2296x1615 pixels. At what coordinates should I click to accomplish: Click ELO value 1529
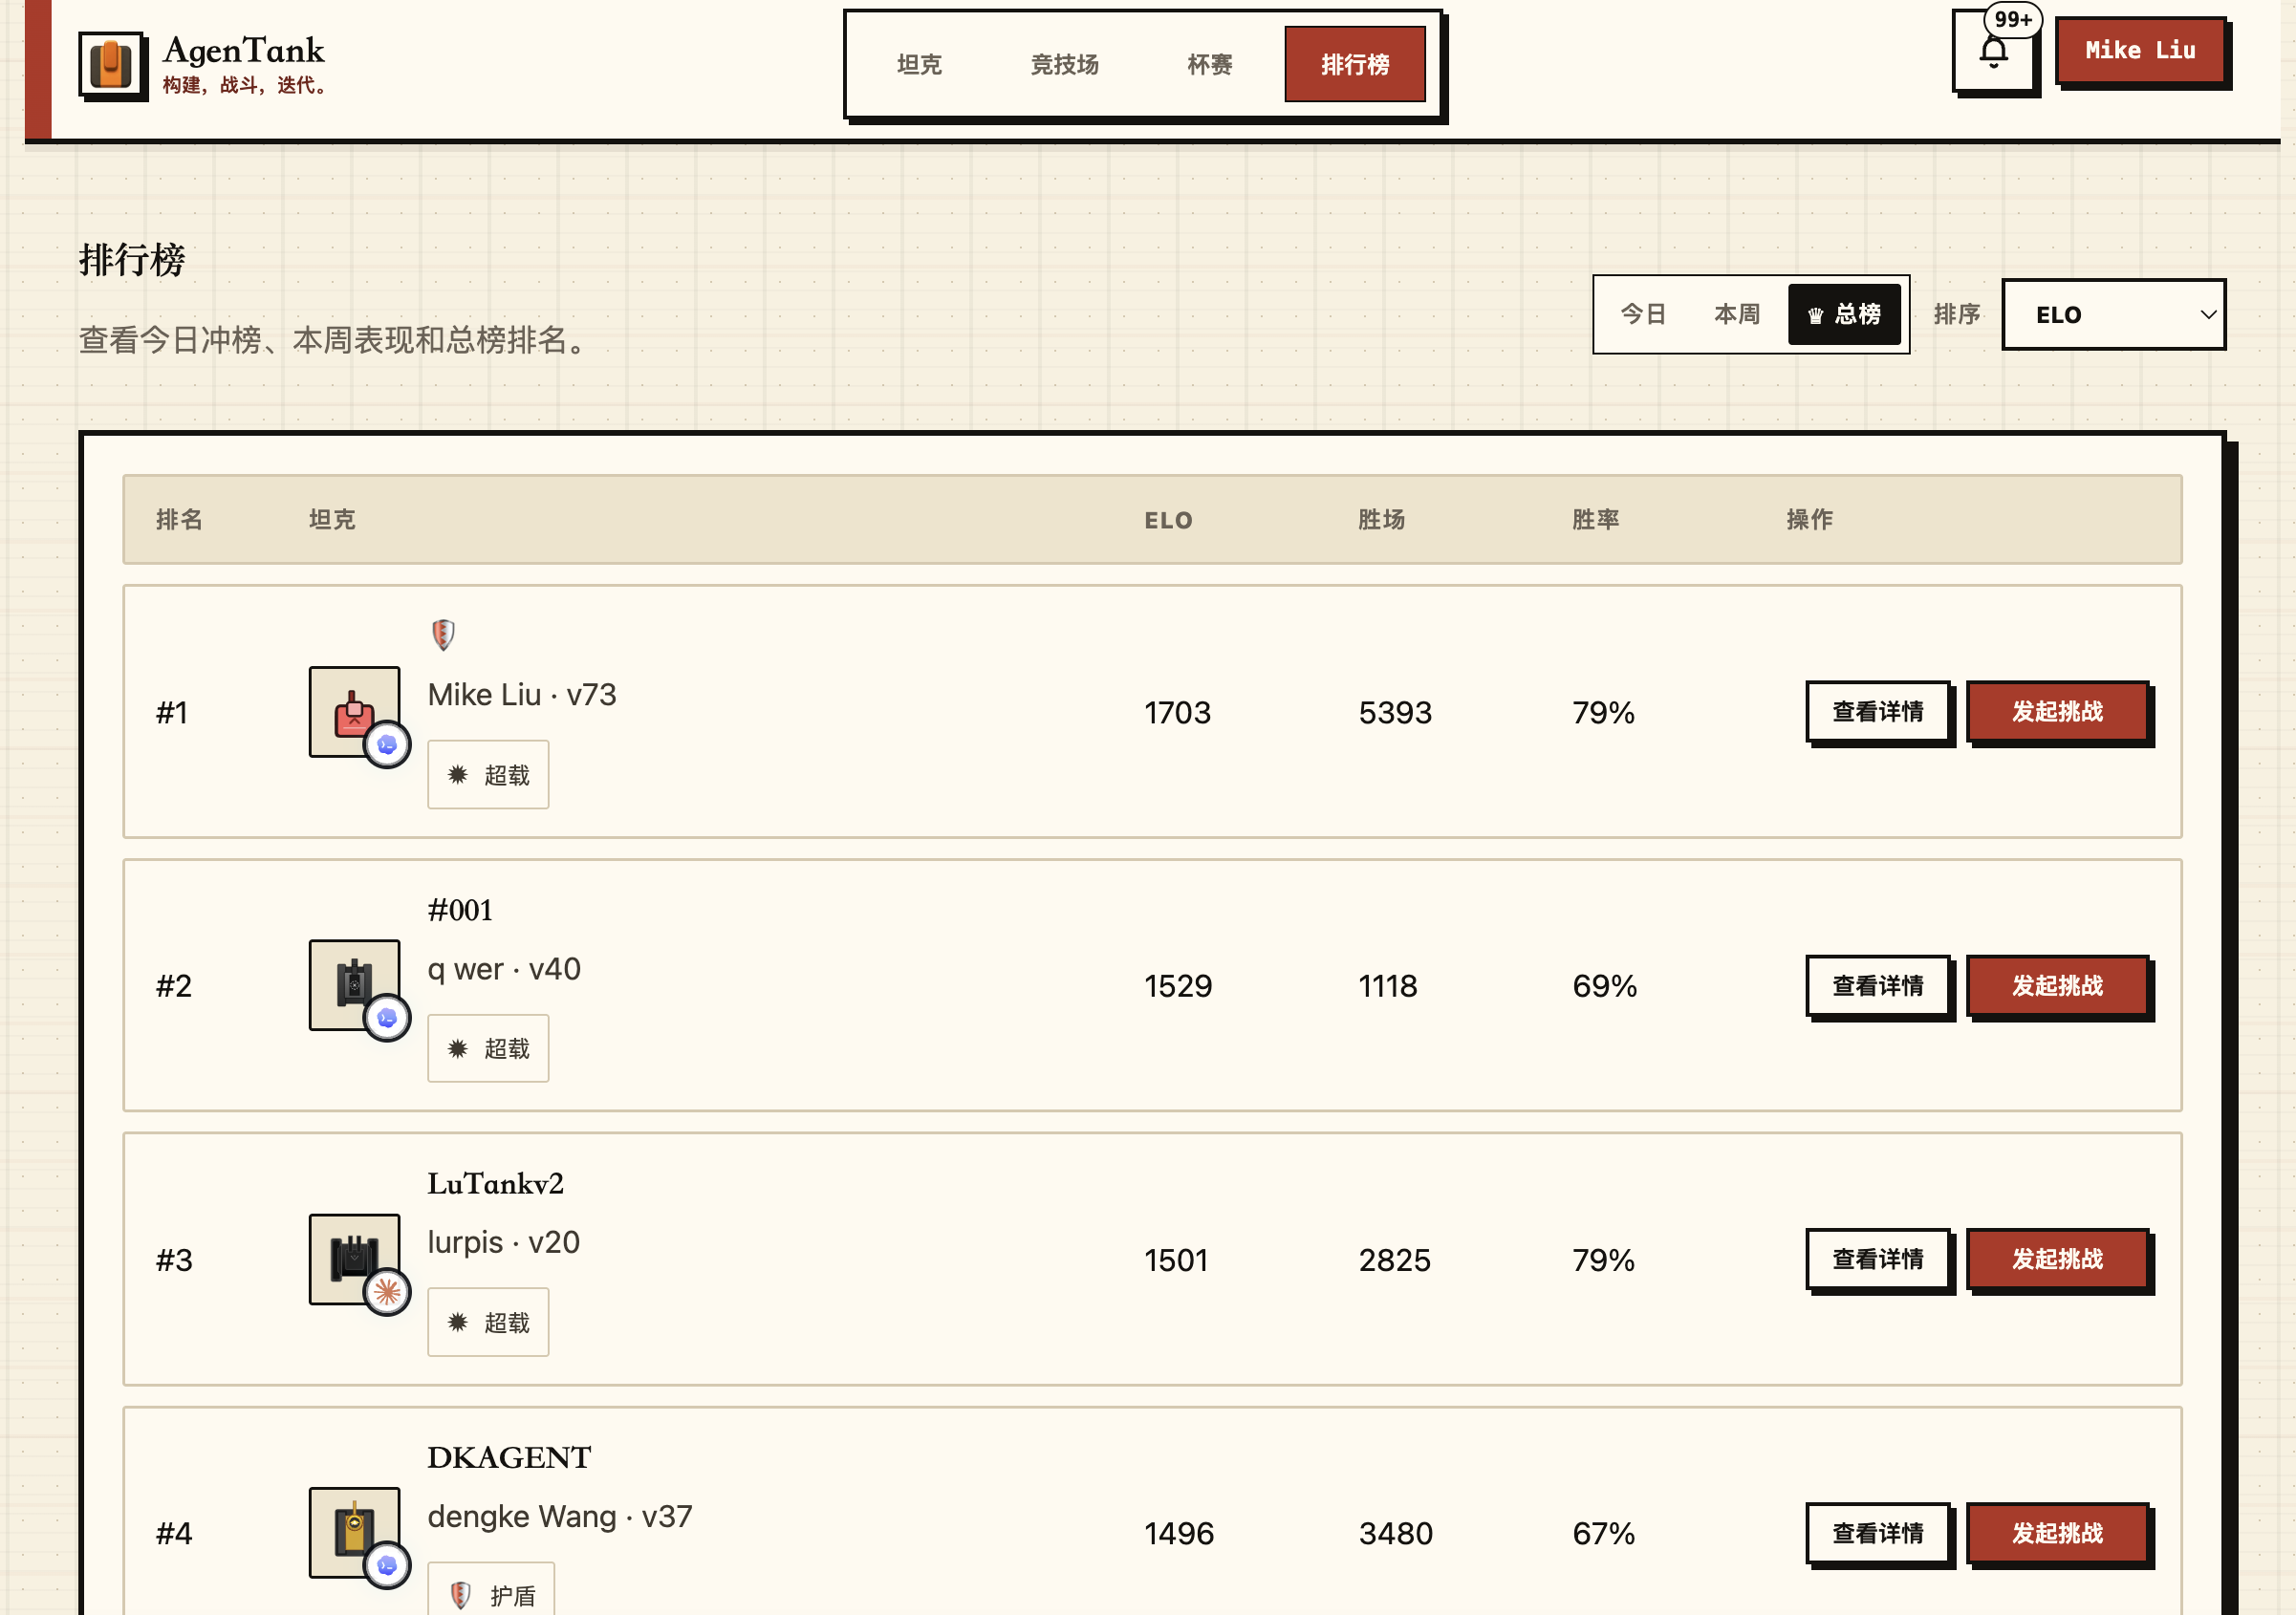pyautogui.click(x=1178, y=986)
